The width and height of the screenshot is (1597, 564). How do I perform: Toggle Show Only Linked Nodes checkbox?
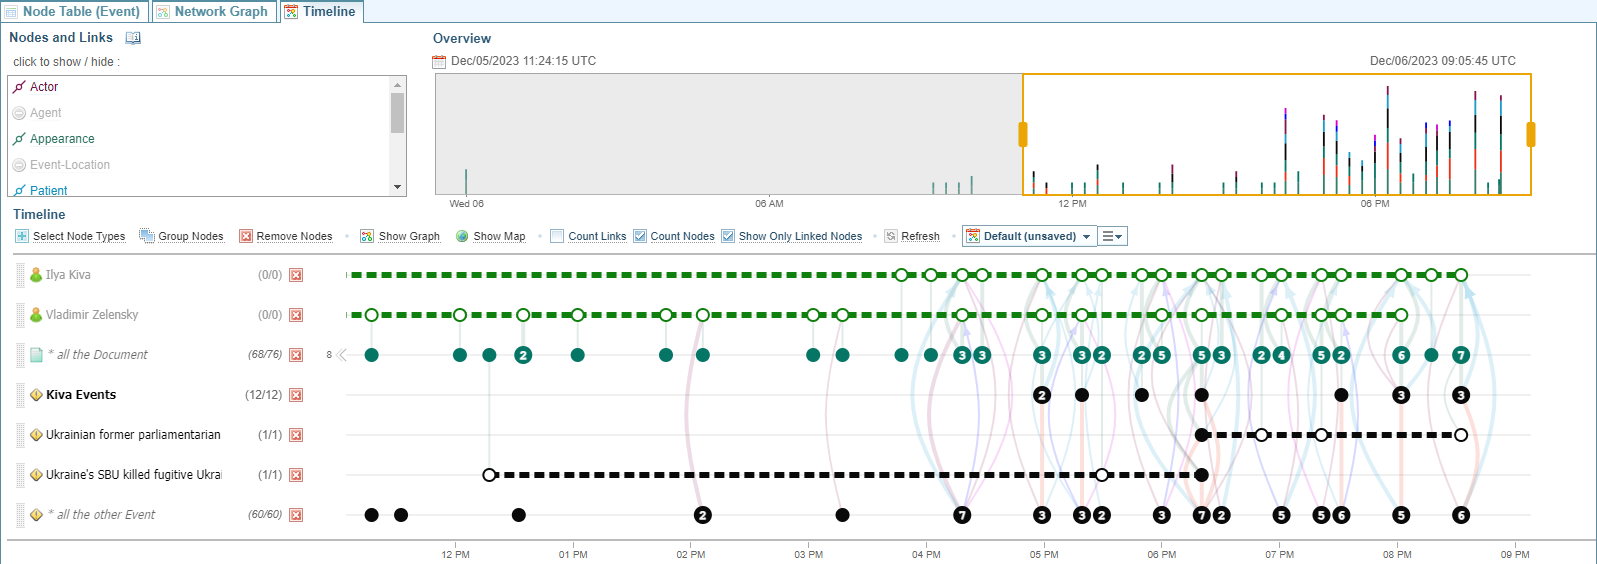(728, 236)
